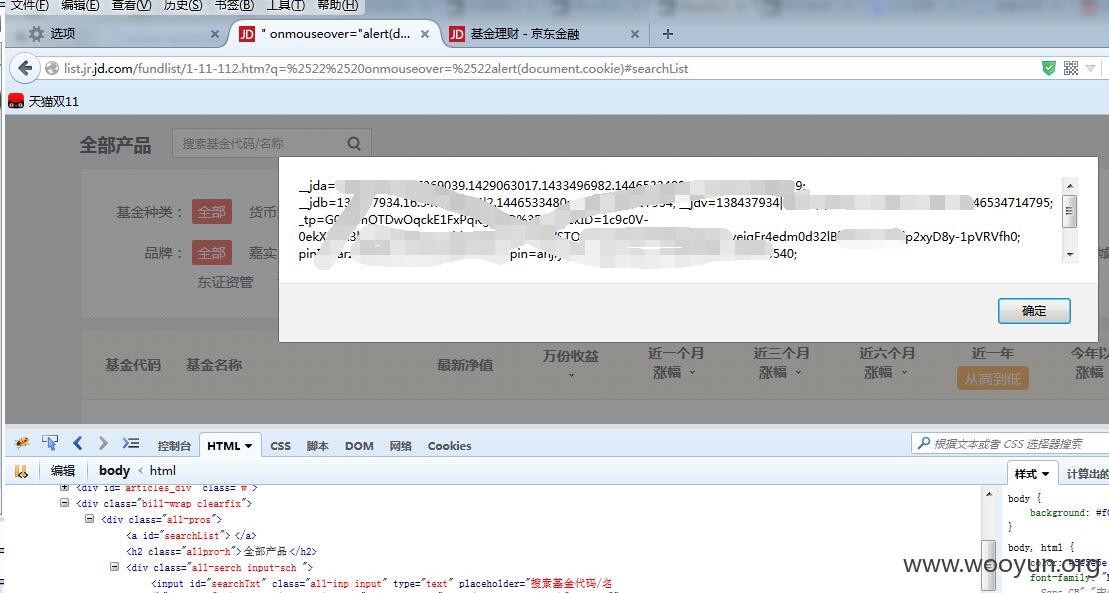Viewport: 1109px width, 593px height.
Task: Close the onmouseover alert tab
Action: [425, 33]
